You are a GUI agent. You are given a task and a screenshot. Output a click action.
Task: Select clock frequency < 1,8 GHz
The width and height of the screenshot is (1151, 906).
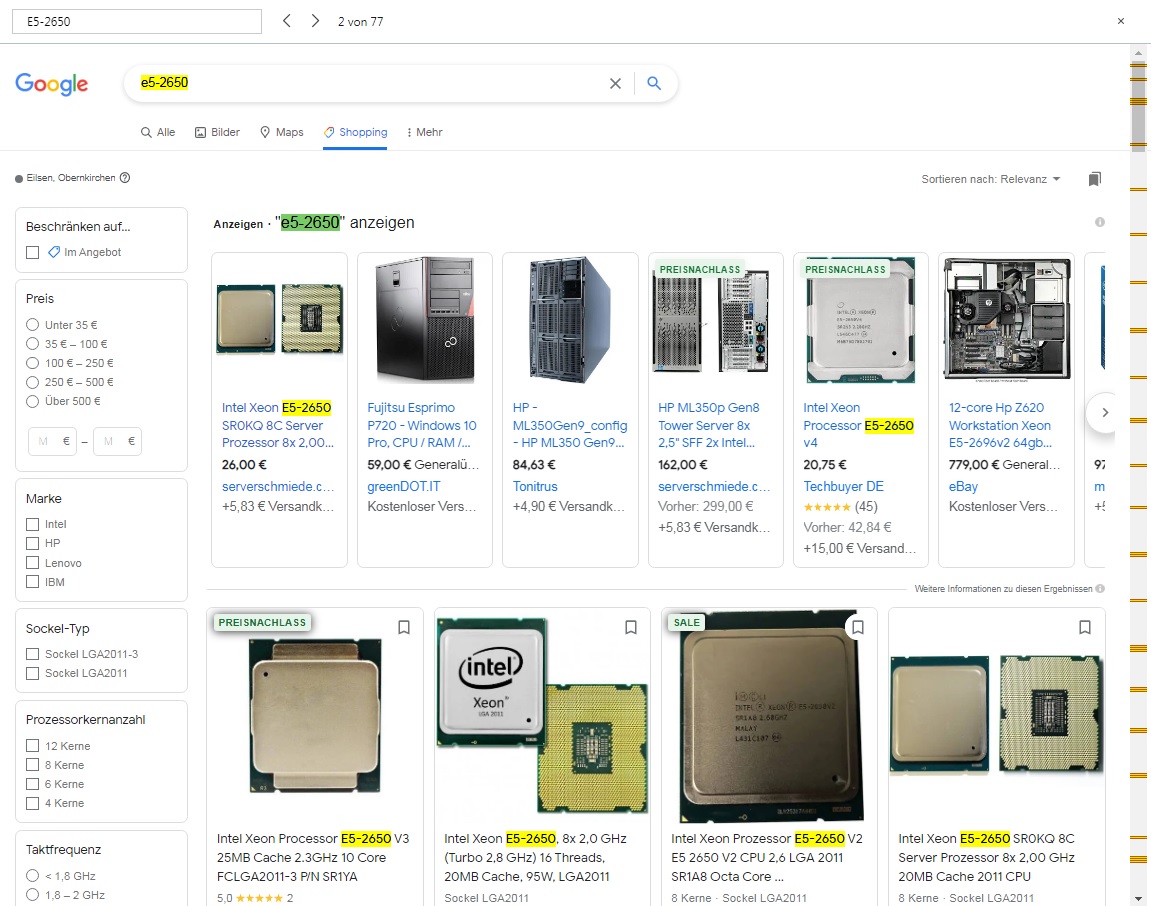(x=32, y=875)
